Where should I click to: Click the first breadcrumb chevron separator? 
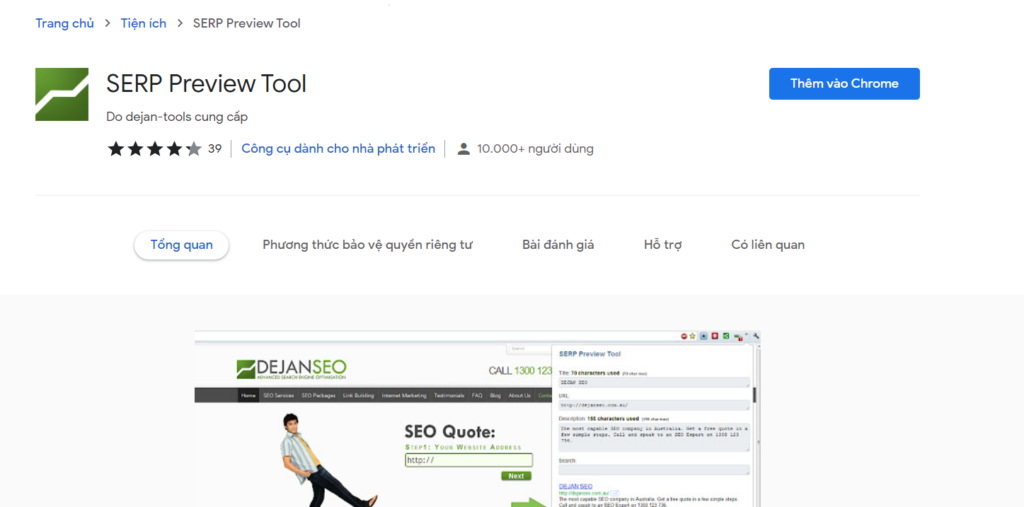[x=107, y=24]
